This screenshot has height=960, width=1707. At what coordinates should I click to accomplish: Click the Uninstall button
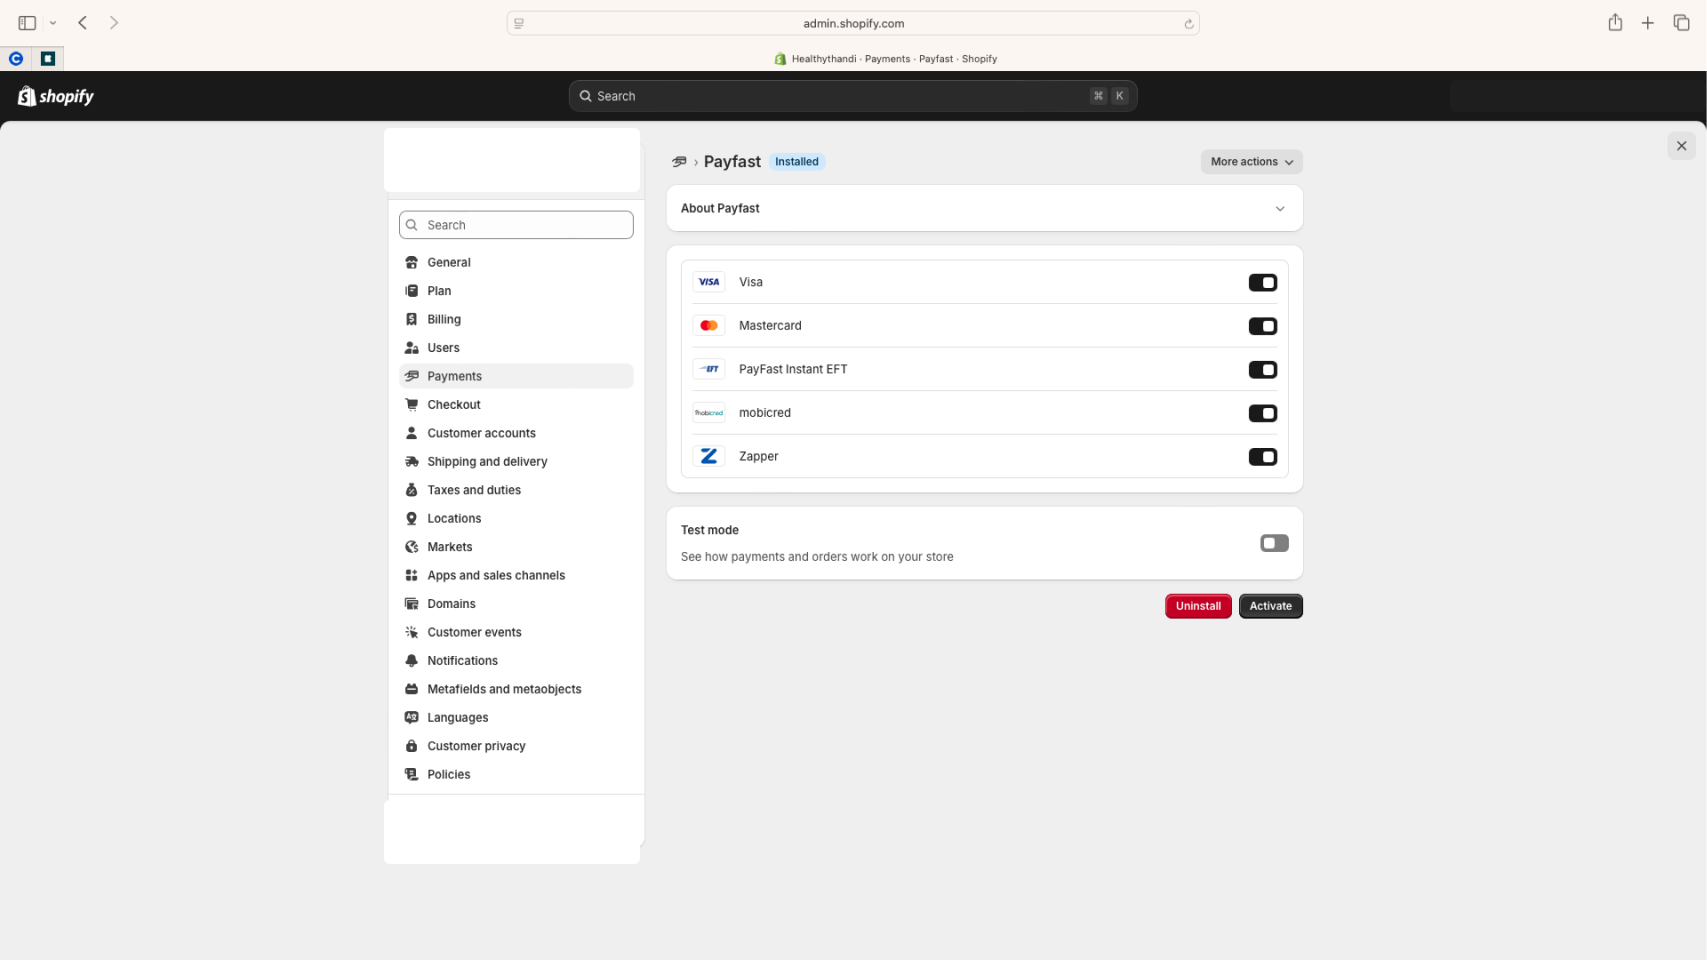pyautogui.click(x=1198, y=606)
